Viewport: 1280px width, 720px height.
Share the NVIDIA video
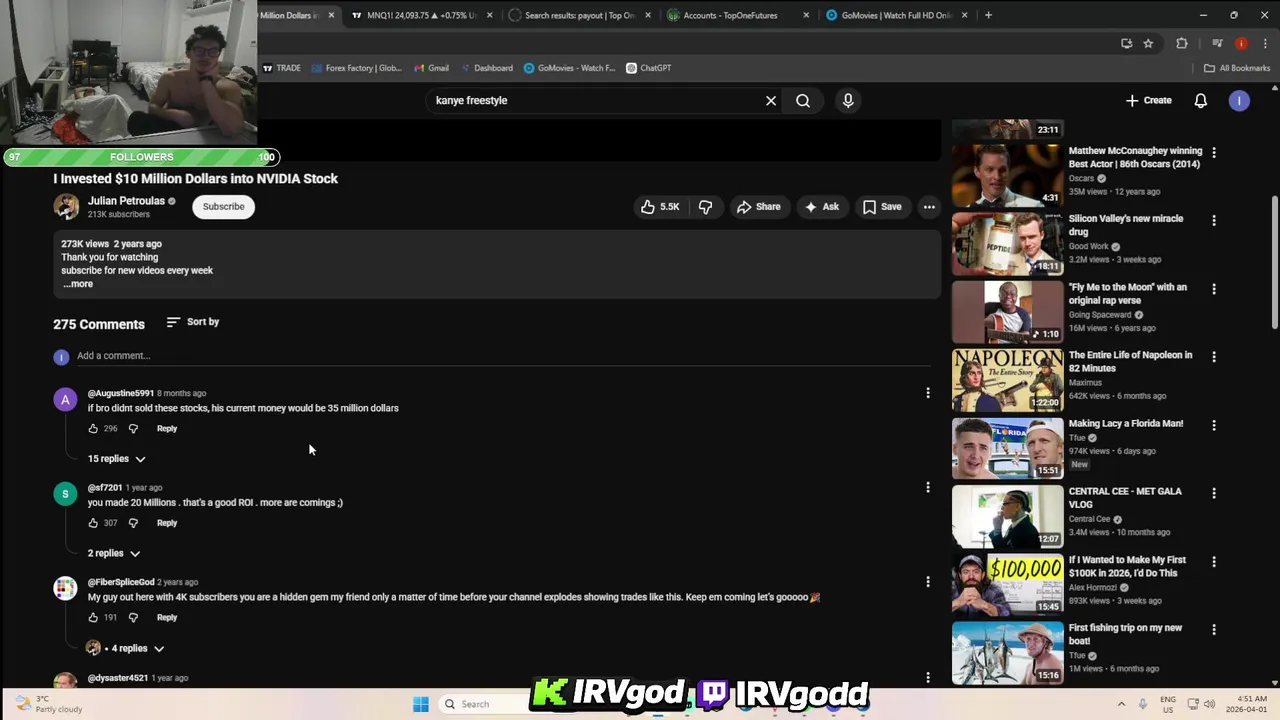pos(758,207)
